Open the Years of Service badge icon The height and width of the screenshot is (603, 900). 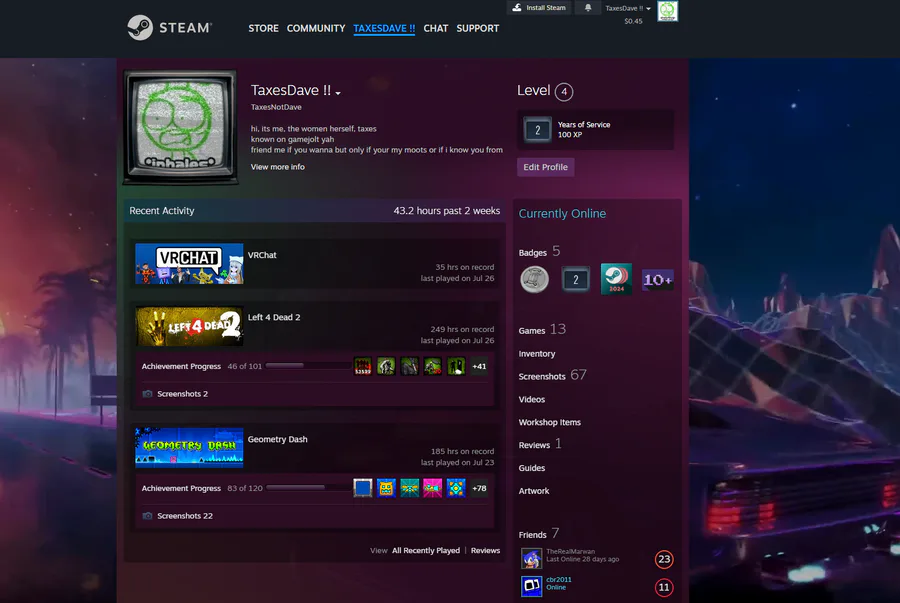(x=537, y=130)
